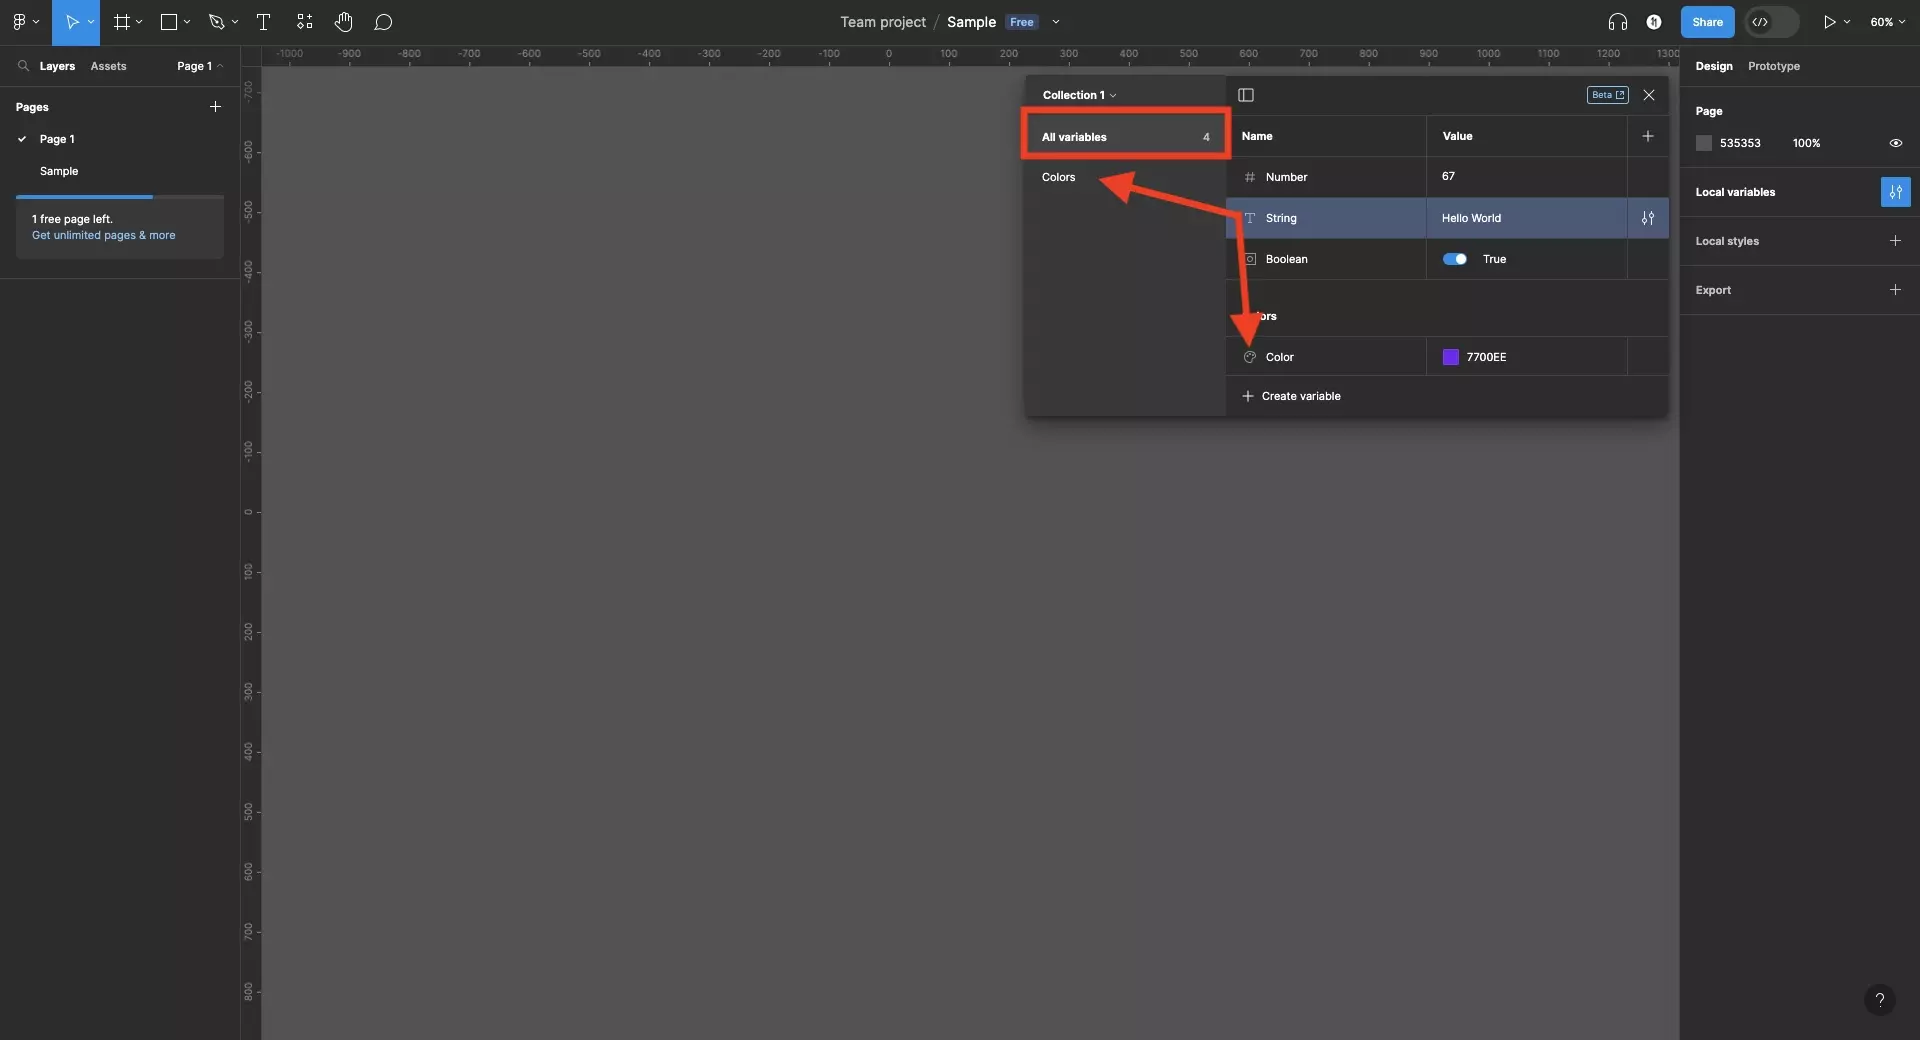Select the Frame tool

pyautogui.click(x=122, y=22)
